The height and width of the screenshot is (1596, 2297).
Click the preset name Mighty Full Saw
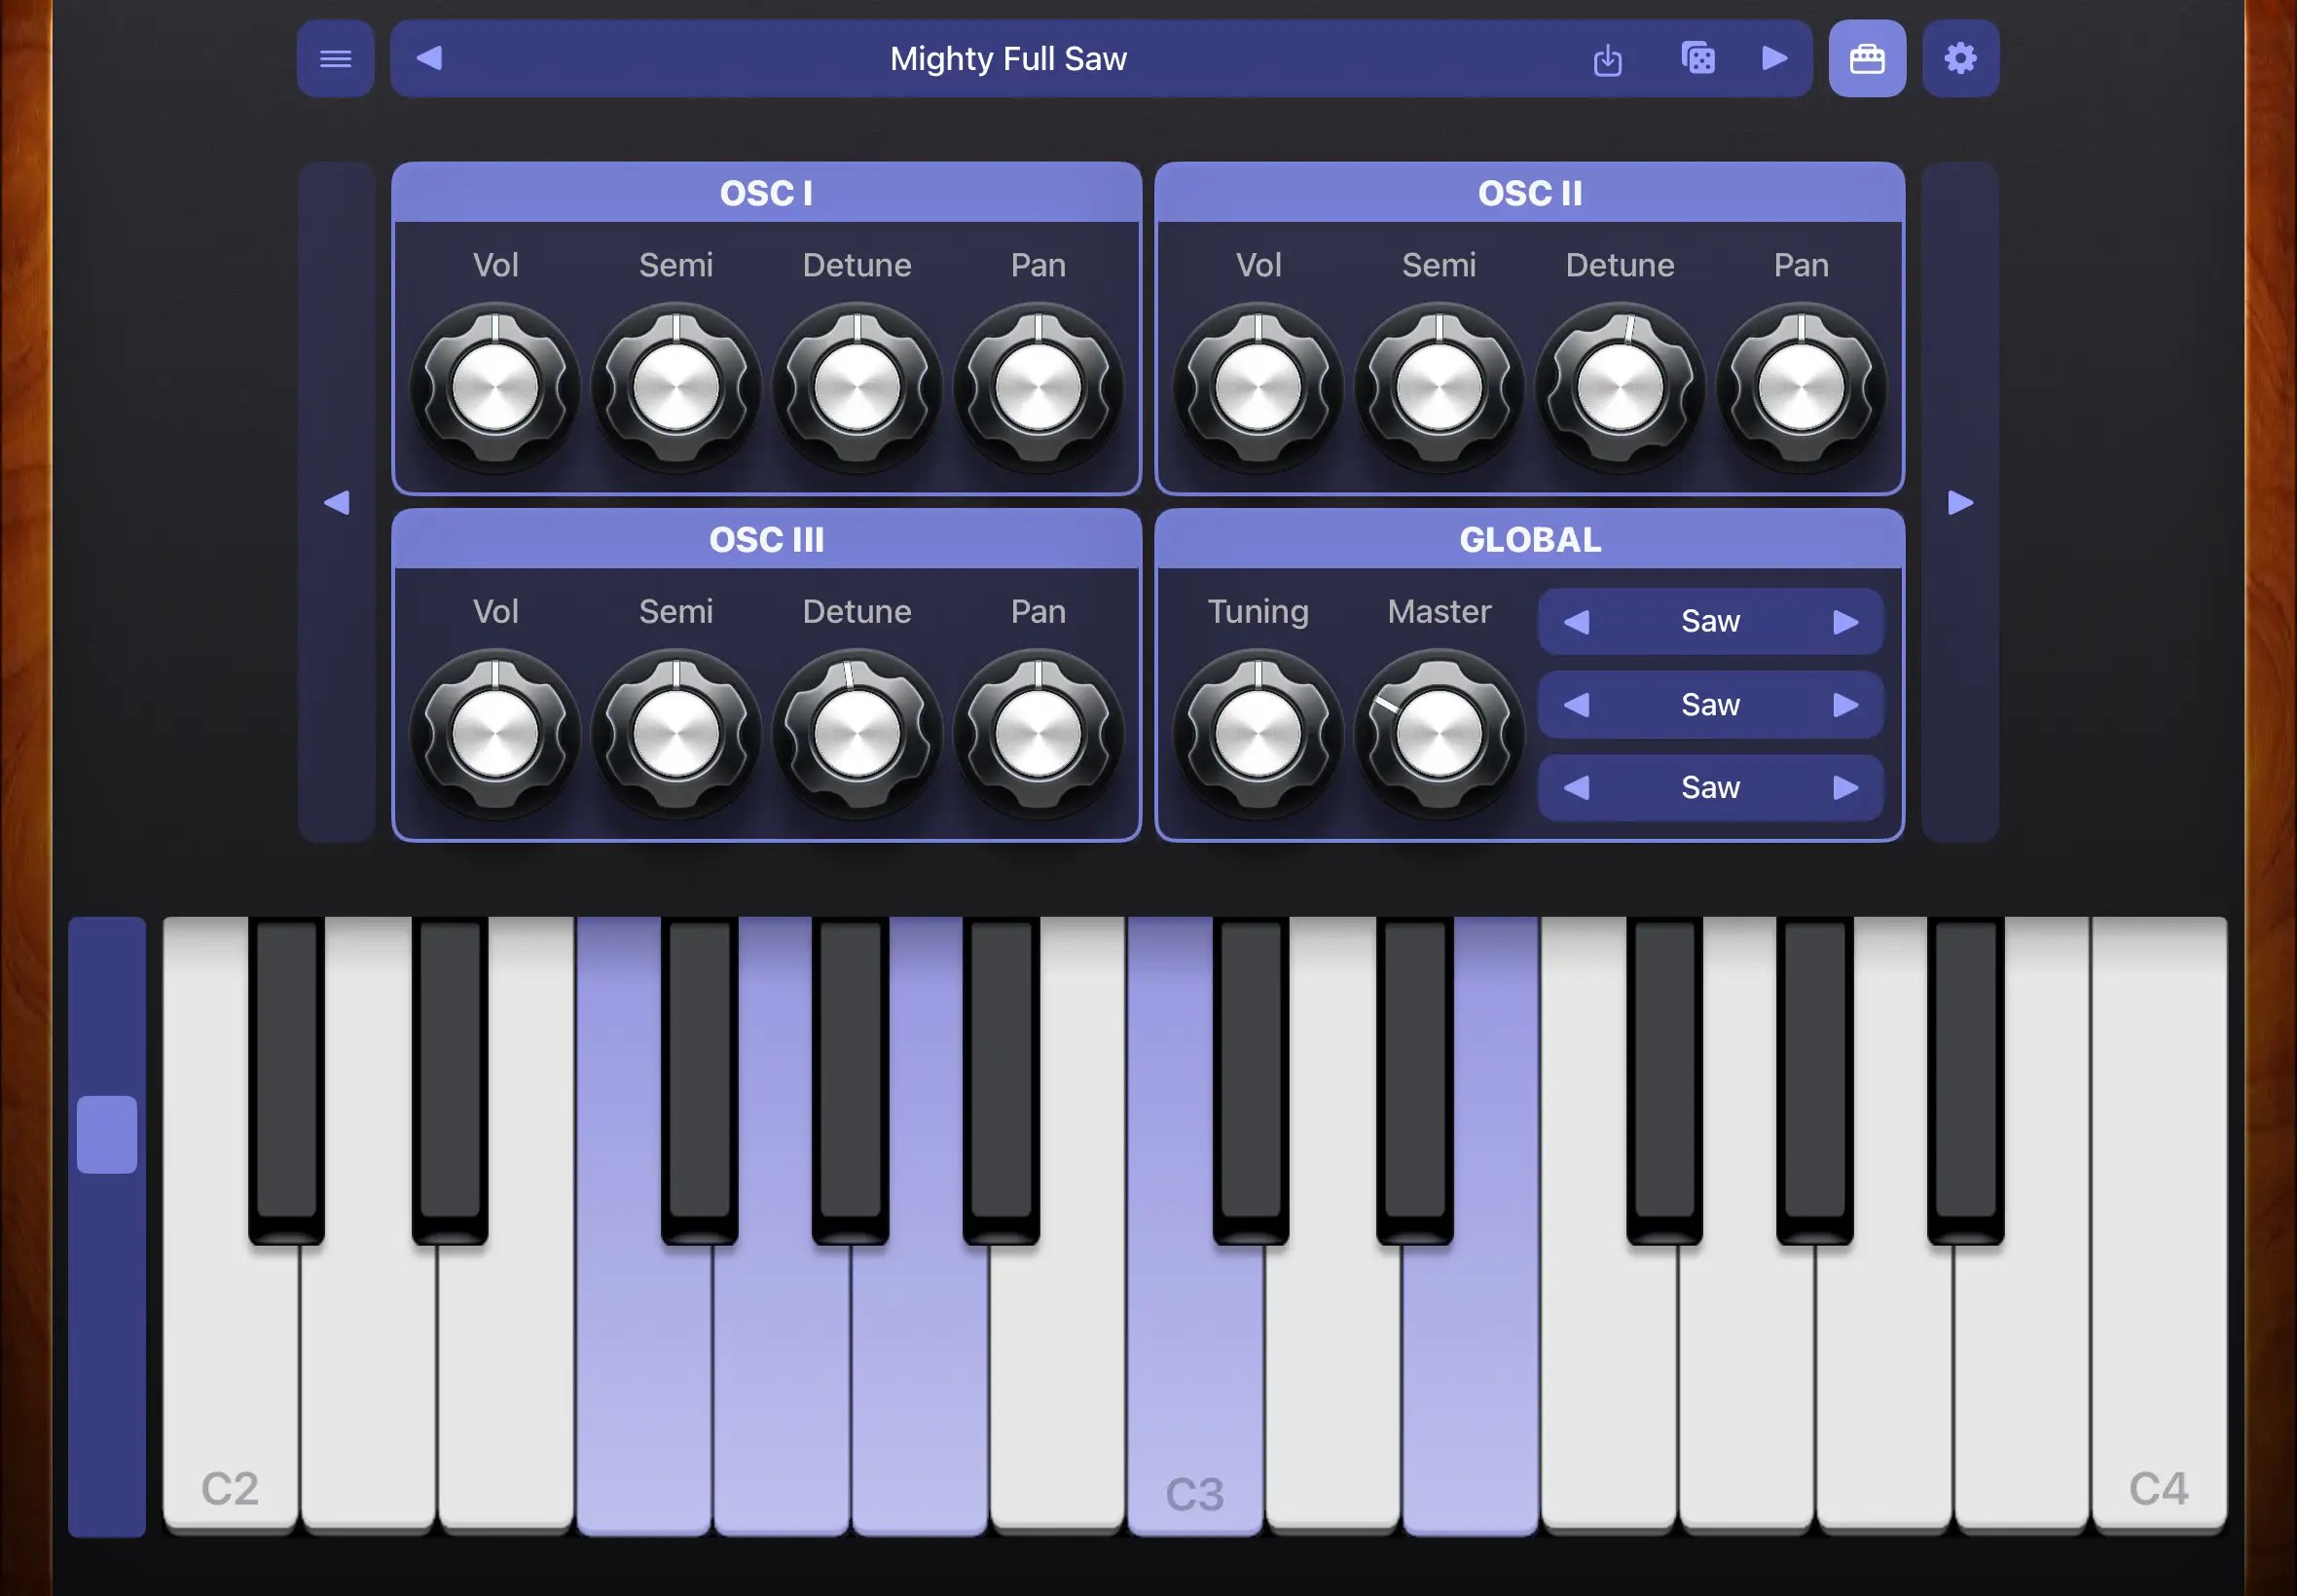1008,59
